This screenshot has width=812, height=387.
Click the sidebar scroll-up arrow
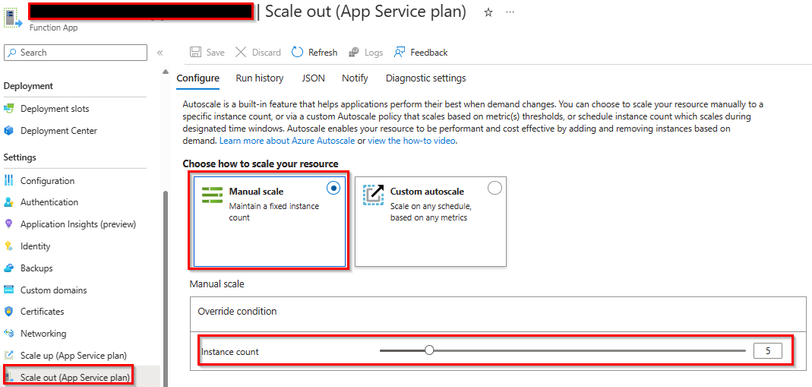click(166, 71)
